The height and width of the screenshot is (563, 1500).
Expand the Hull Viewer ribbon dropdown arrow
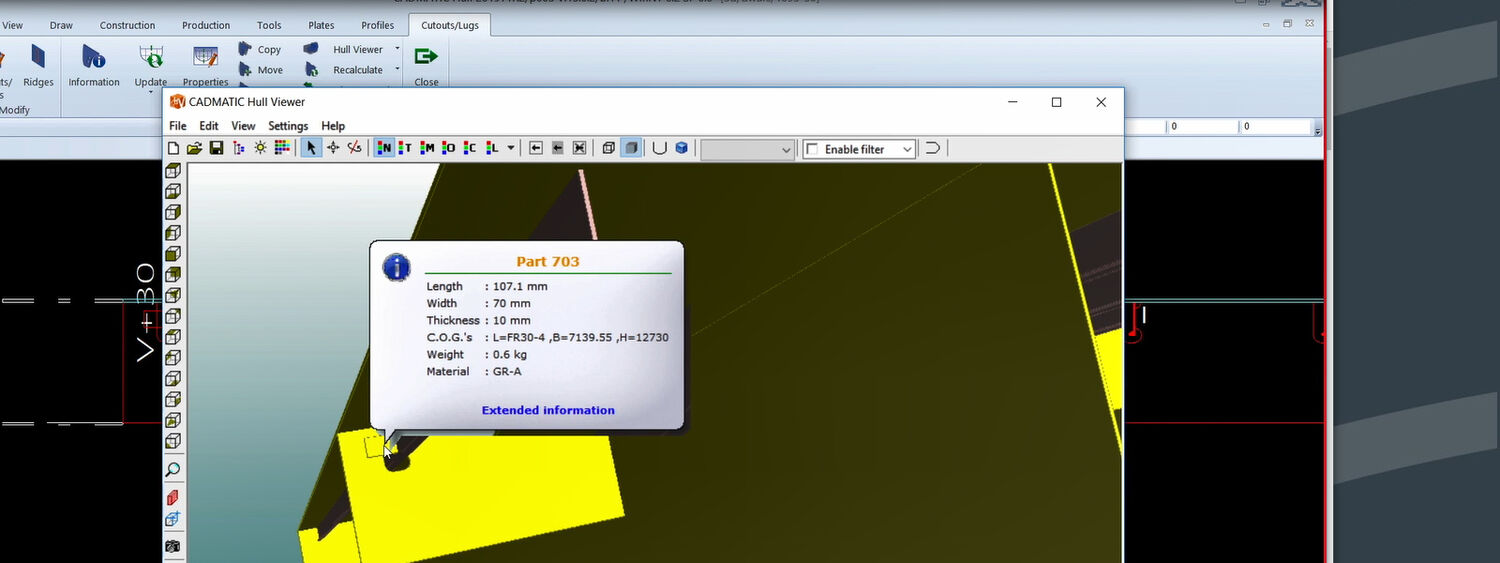(x=397, y=49)
